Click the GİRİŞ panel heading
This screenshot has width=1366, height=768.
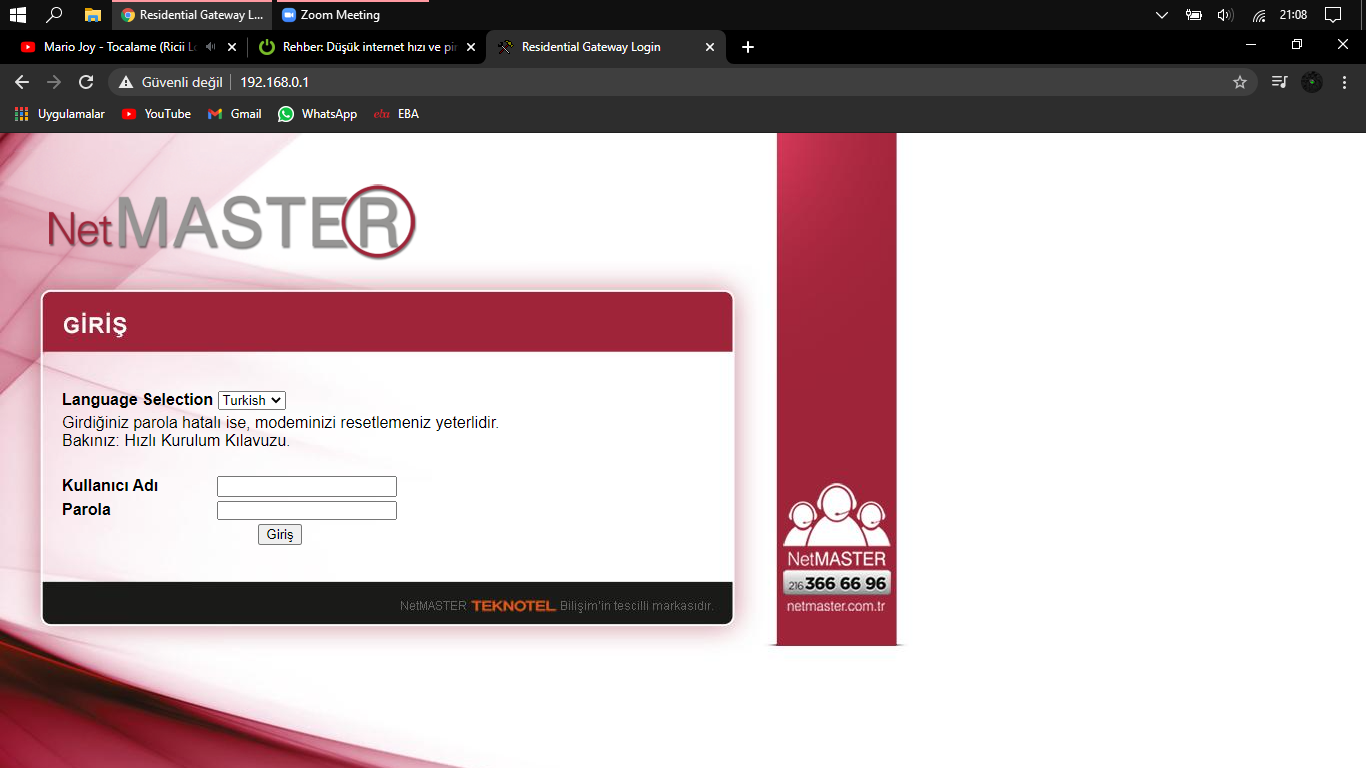(95, 326)
